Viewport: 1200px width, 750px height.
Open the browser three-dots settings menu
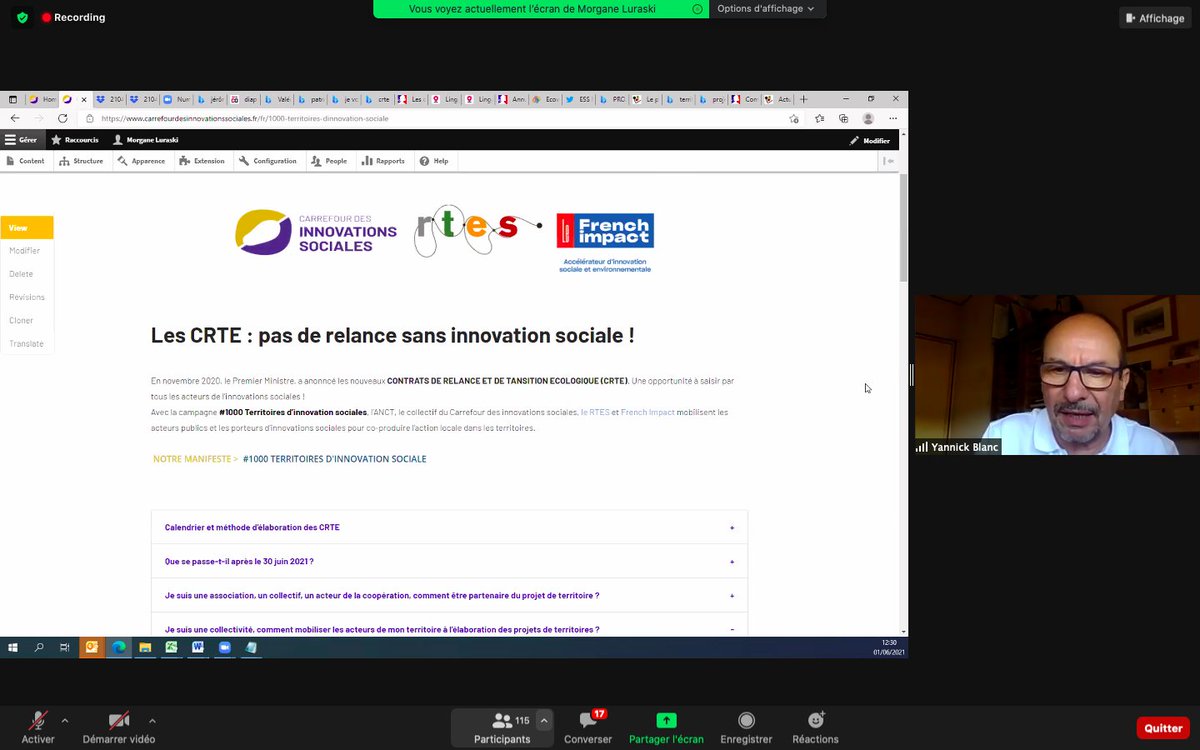click(x=893, y=118)
